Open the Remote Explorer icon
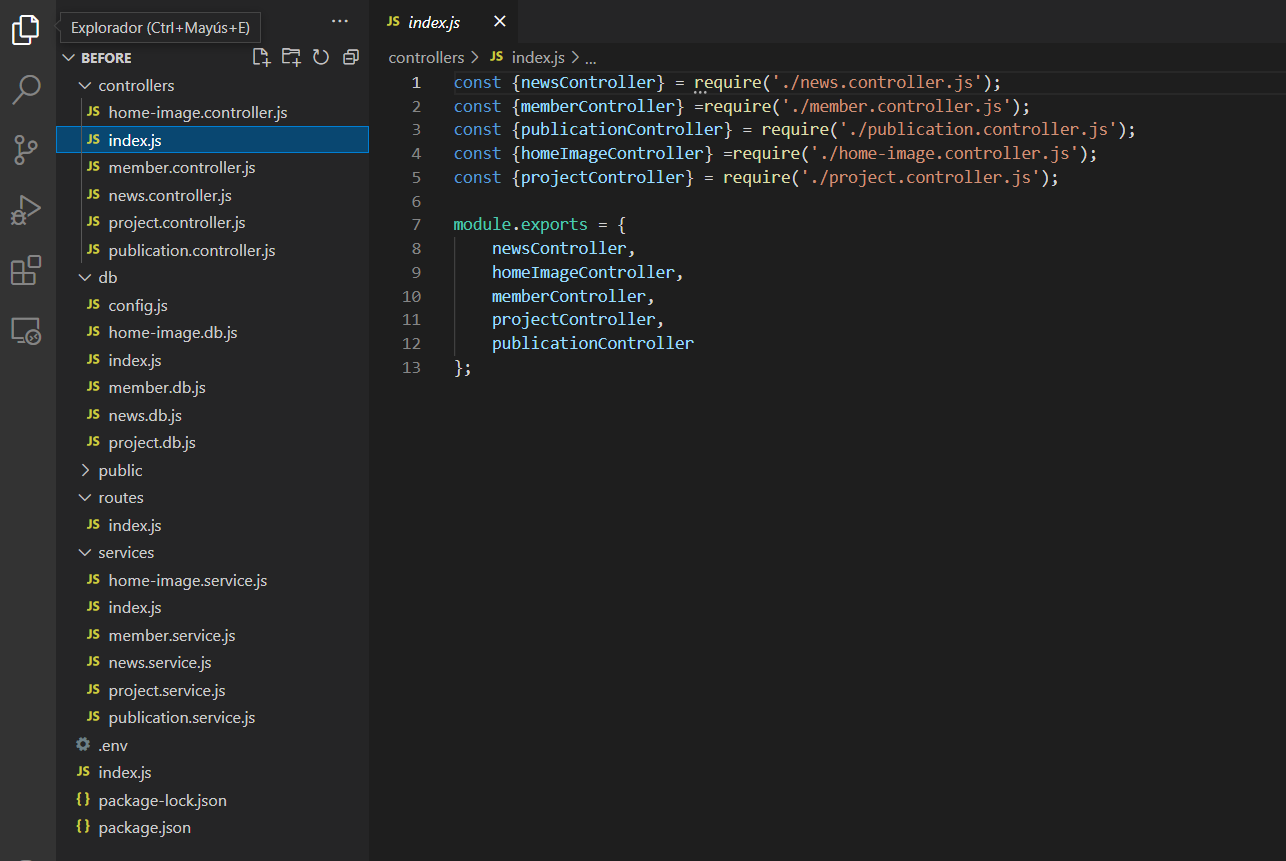Viewport: 1286px width, 861px height. (25, 330)
